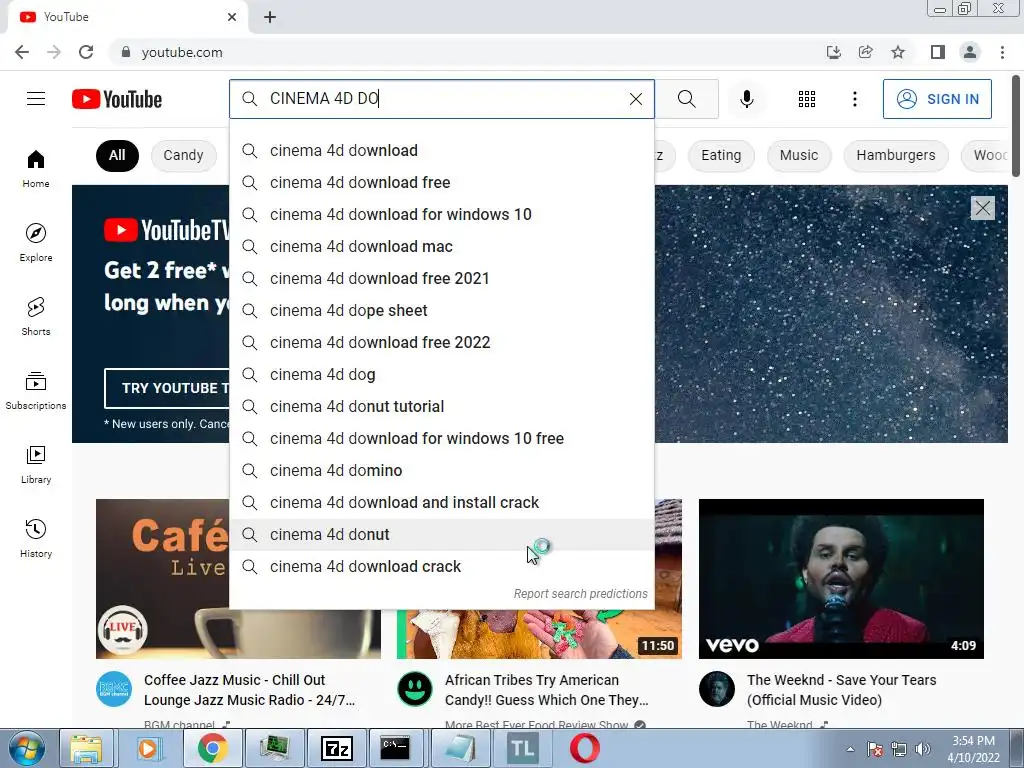The image size is (1024, 768).
Task: Open Subscriptions in the sidebar
Action: [36, 391]
